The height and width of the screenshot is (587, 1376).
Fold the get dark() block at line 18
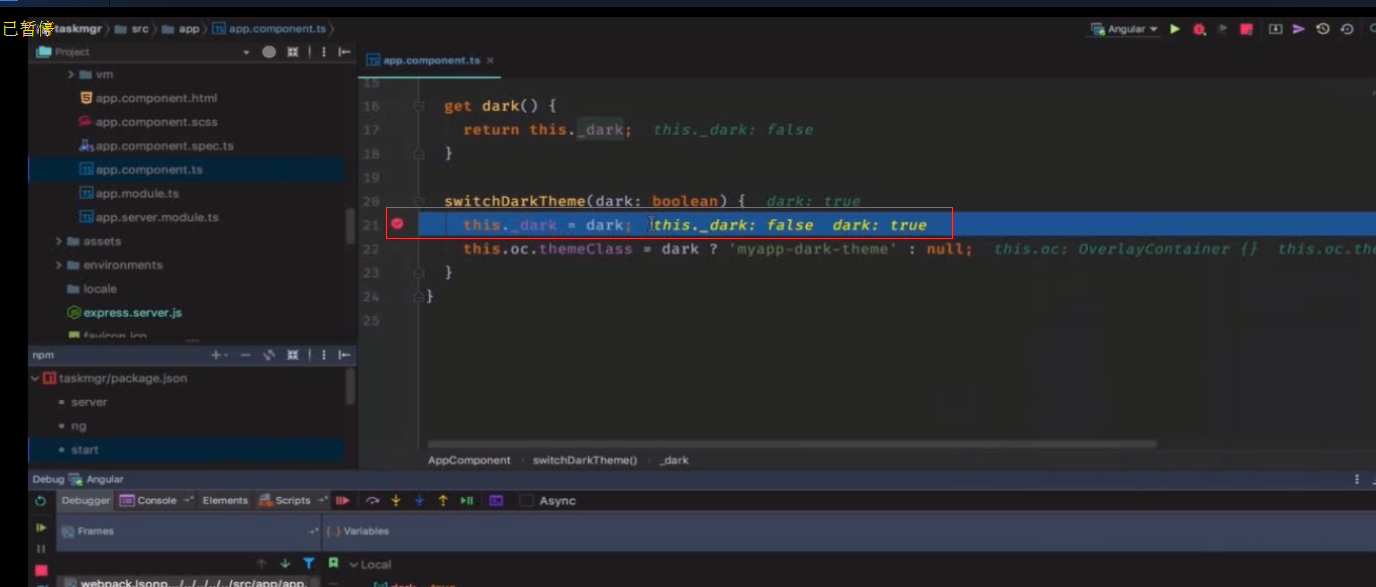pyautogui.click(x=419, y=154)
